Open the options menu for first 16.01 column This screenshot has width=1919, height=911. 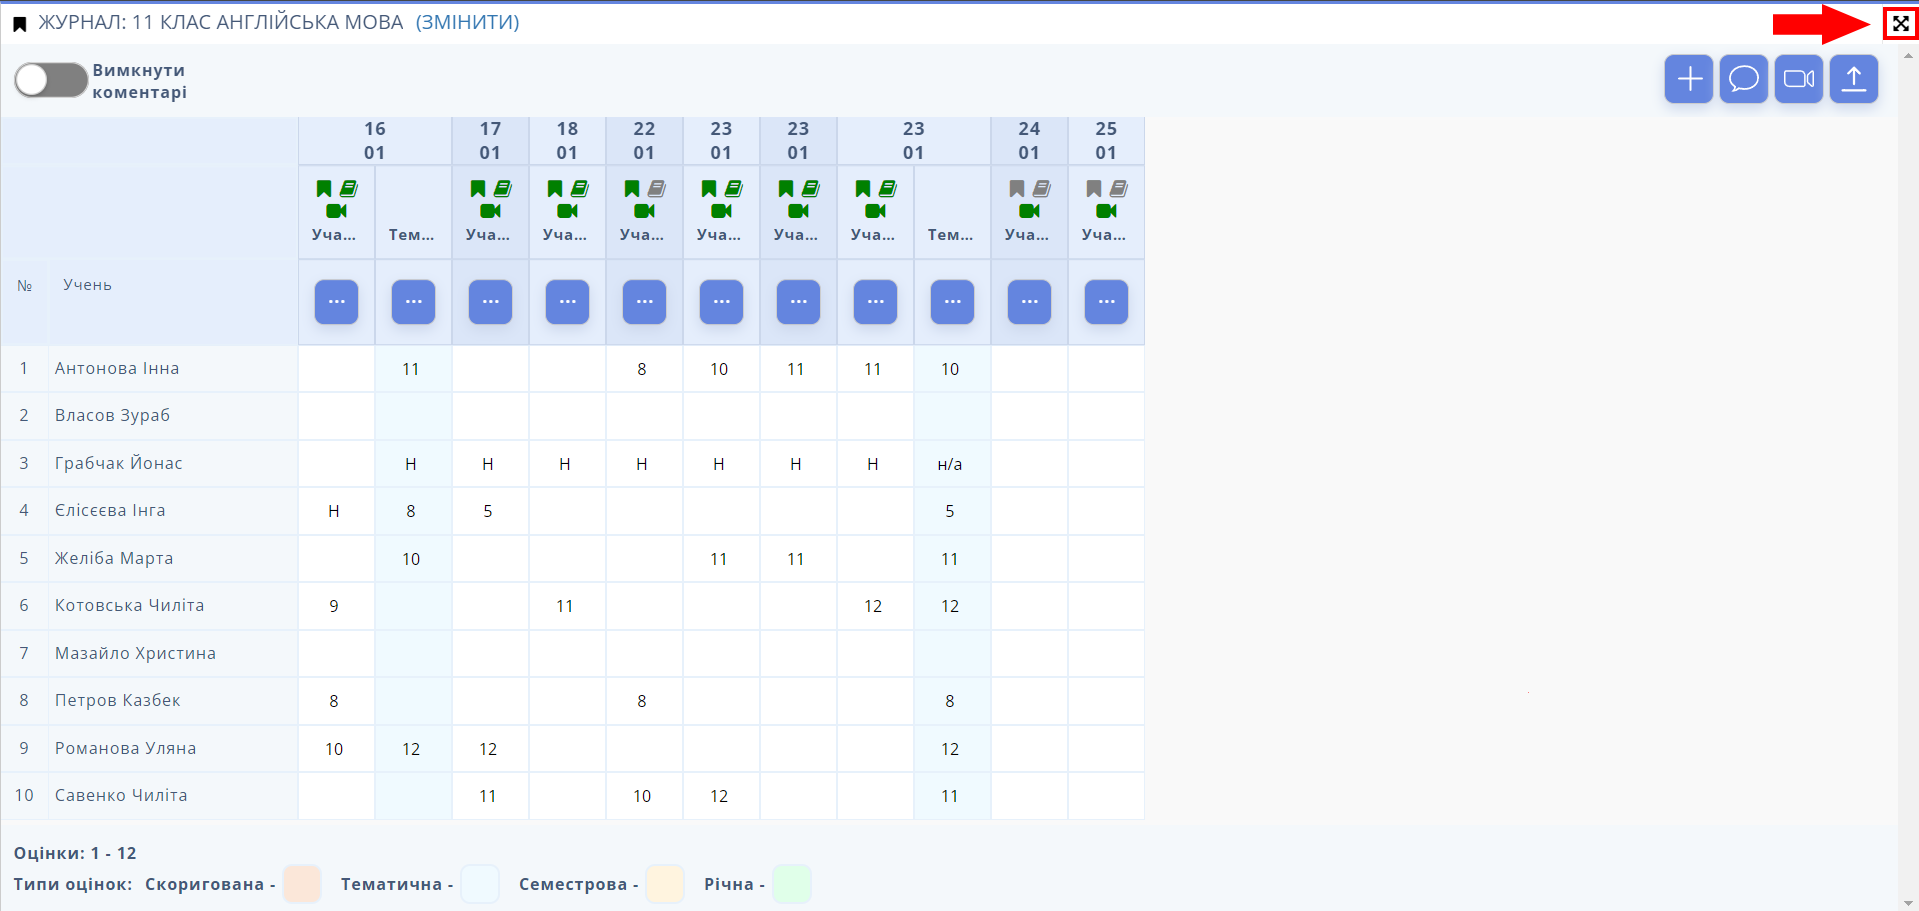[336, 302]
